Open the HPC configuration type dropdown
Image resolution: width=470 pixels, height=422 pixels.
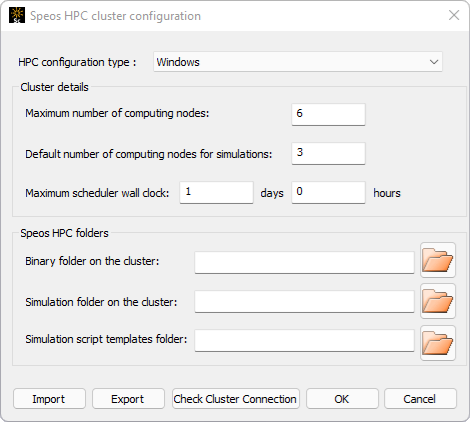click(x=298, y=62)
